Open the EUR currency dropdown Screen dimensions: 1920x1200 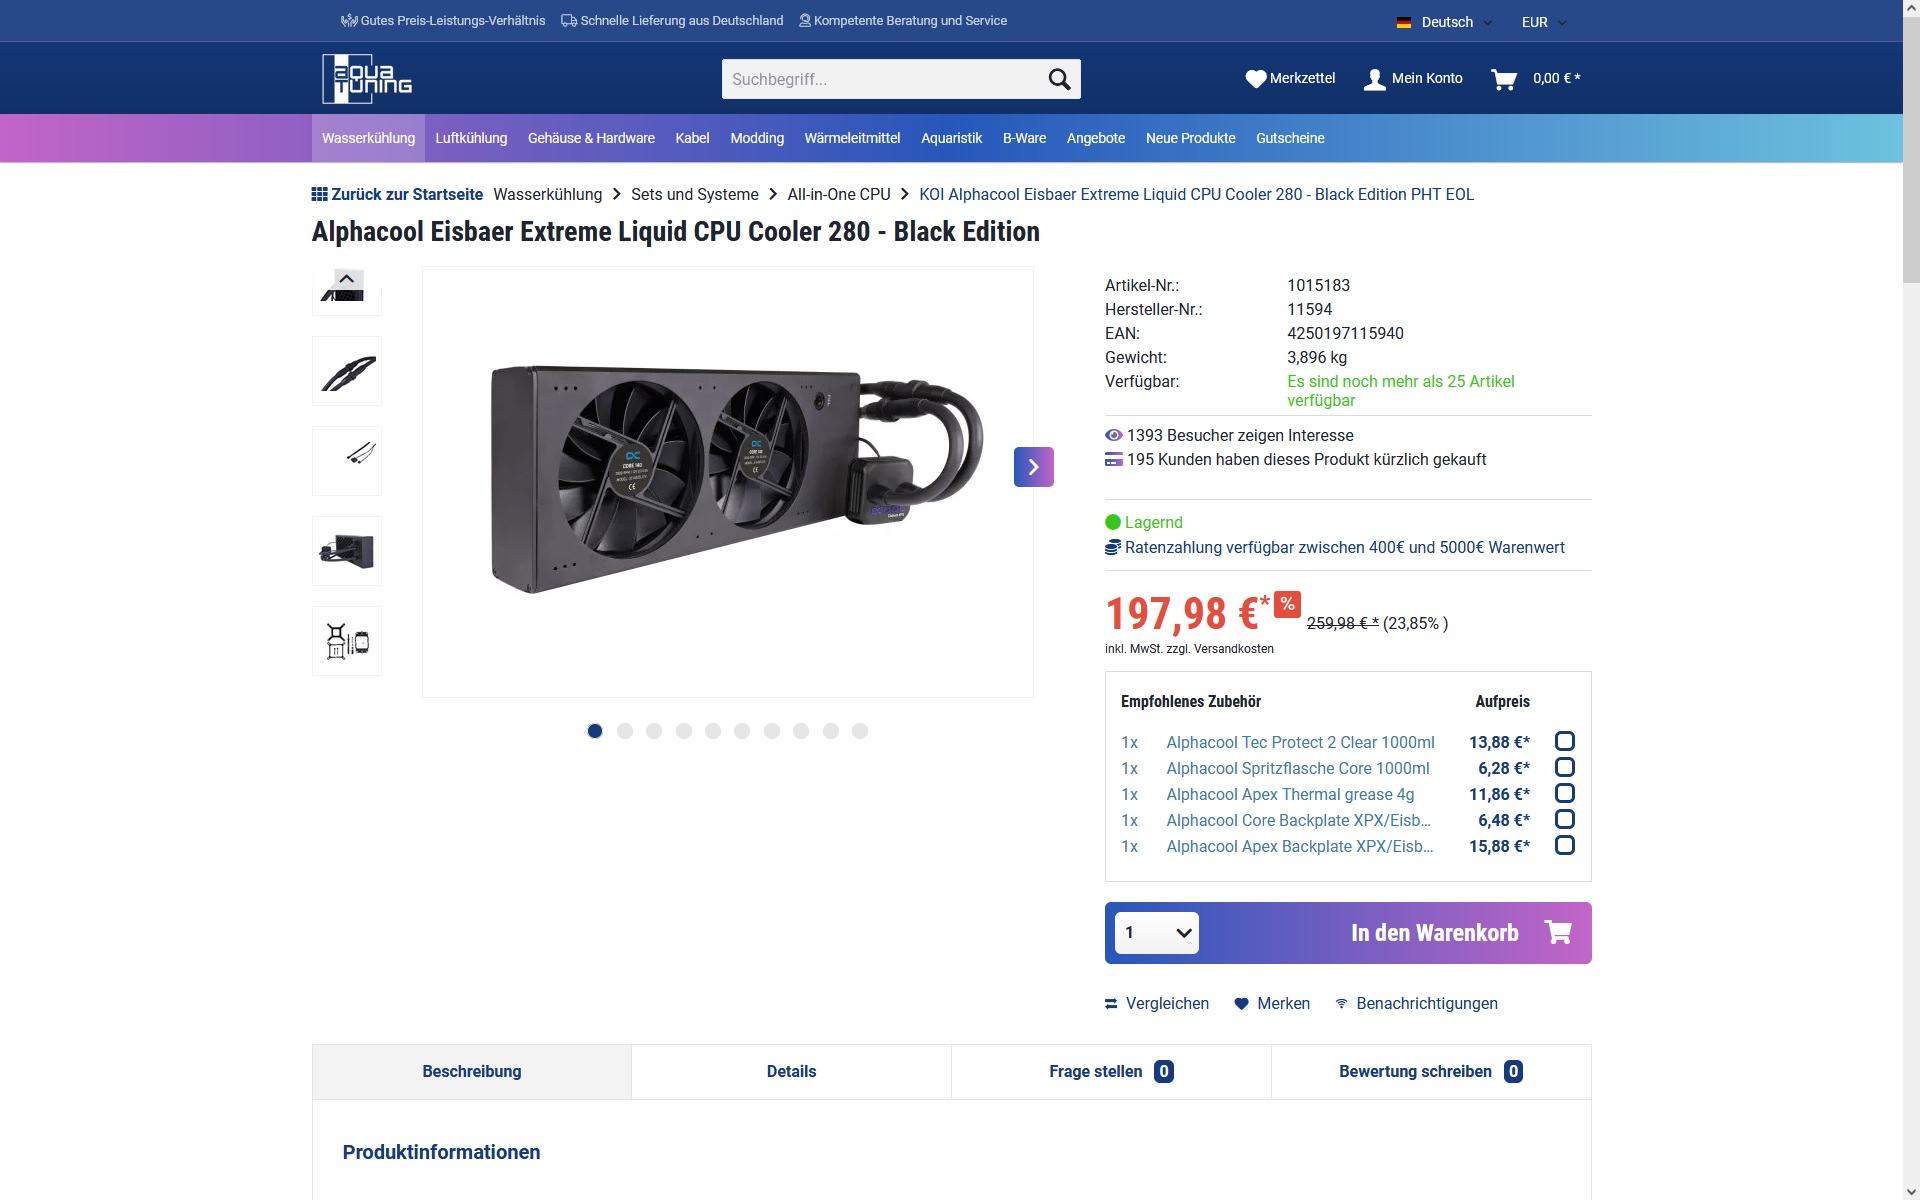(x=1544, y=22)
